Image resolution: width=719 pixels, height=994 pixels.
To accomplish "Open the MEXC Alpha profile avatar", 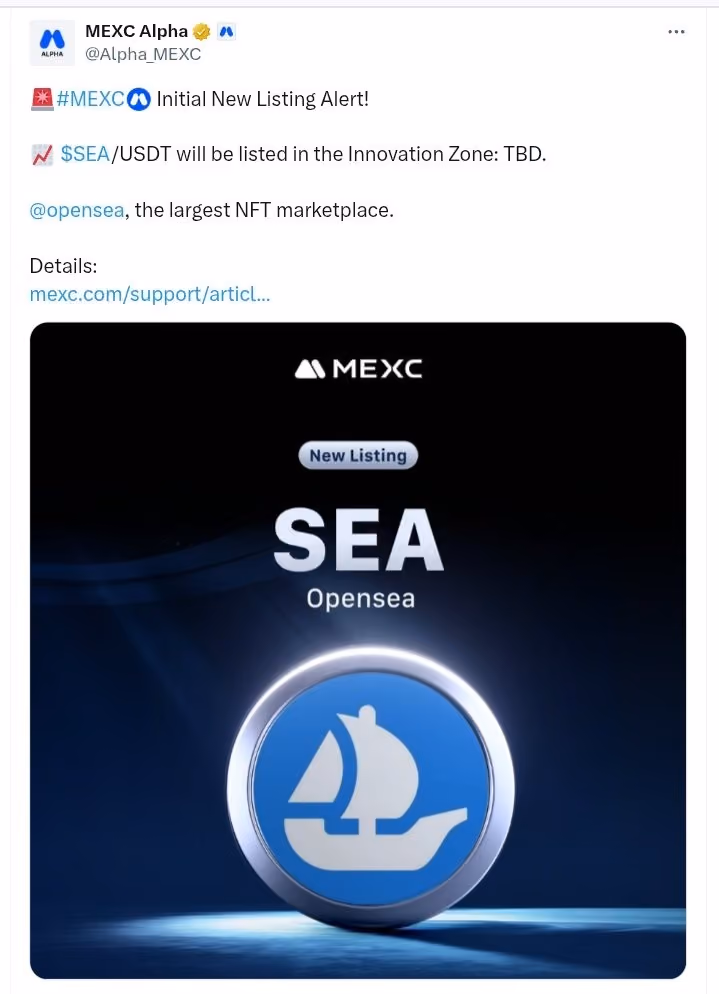I will (52, 42).
